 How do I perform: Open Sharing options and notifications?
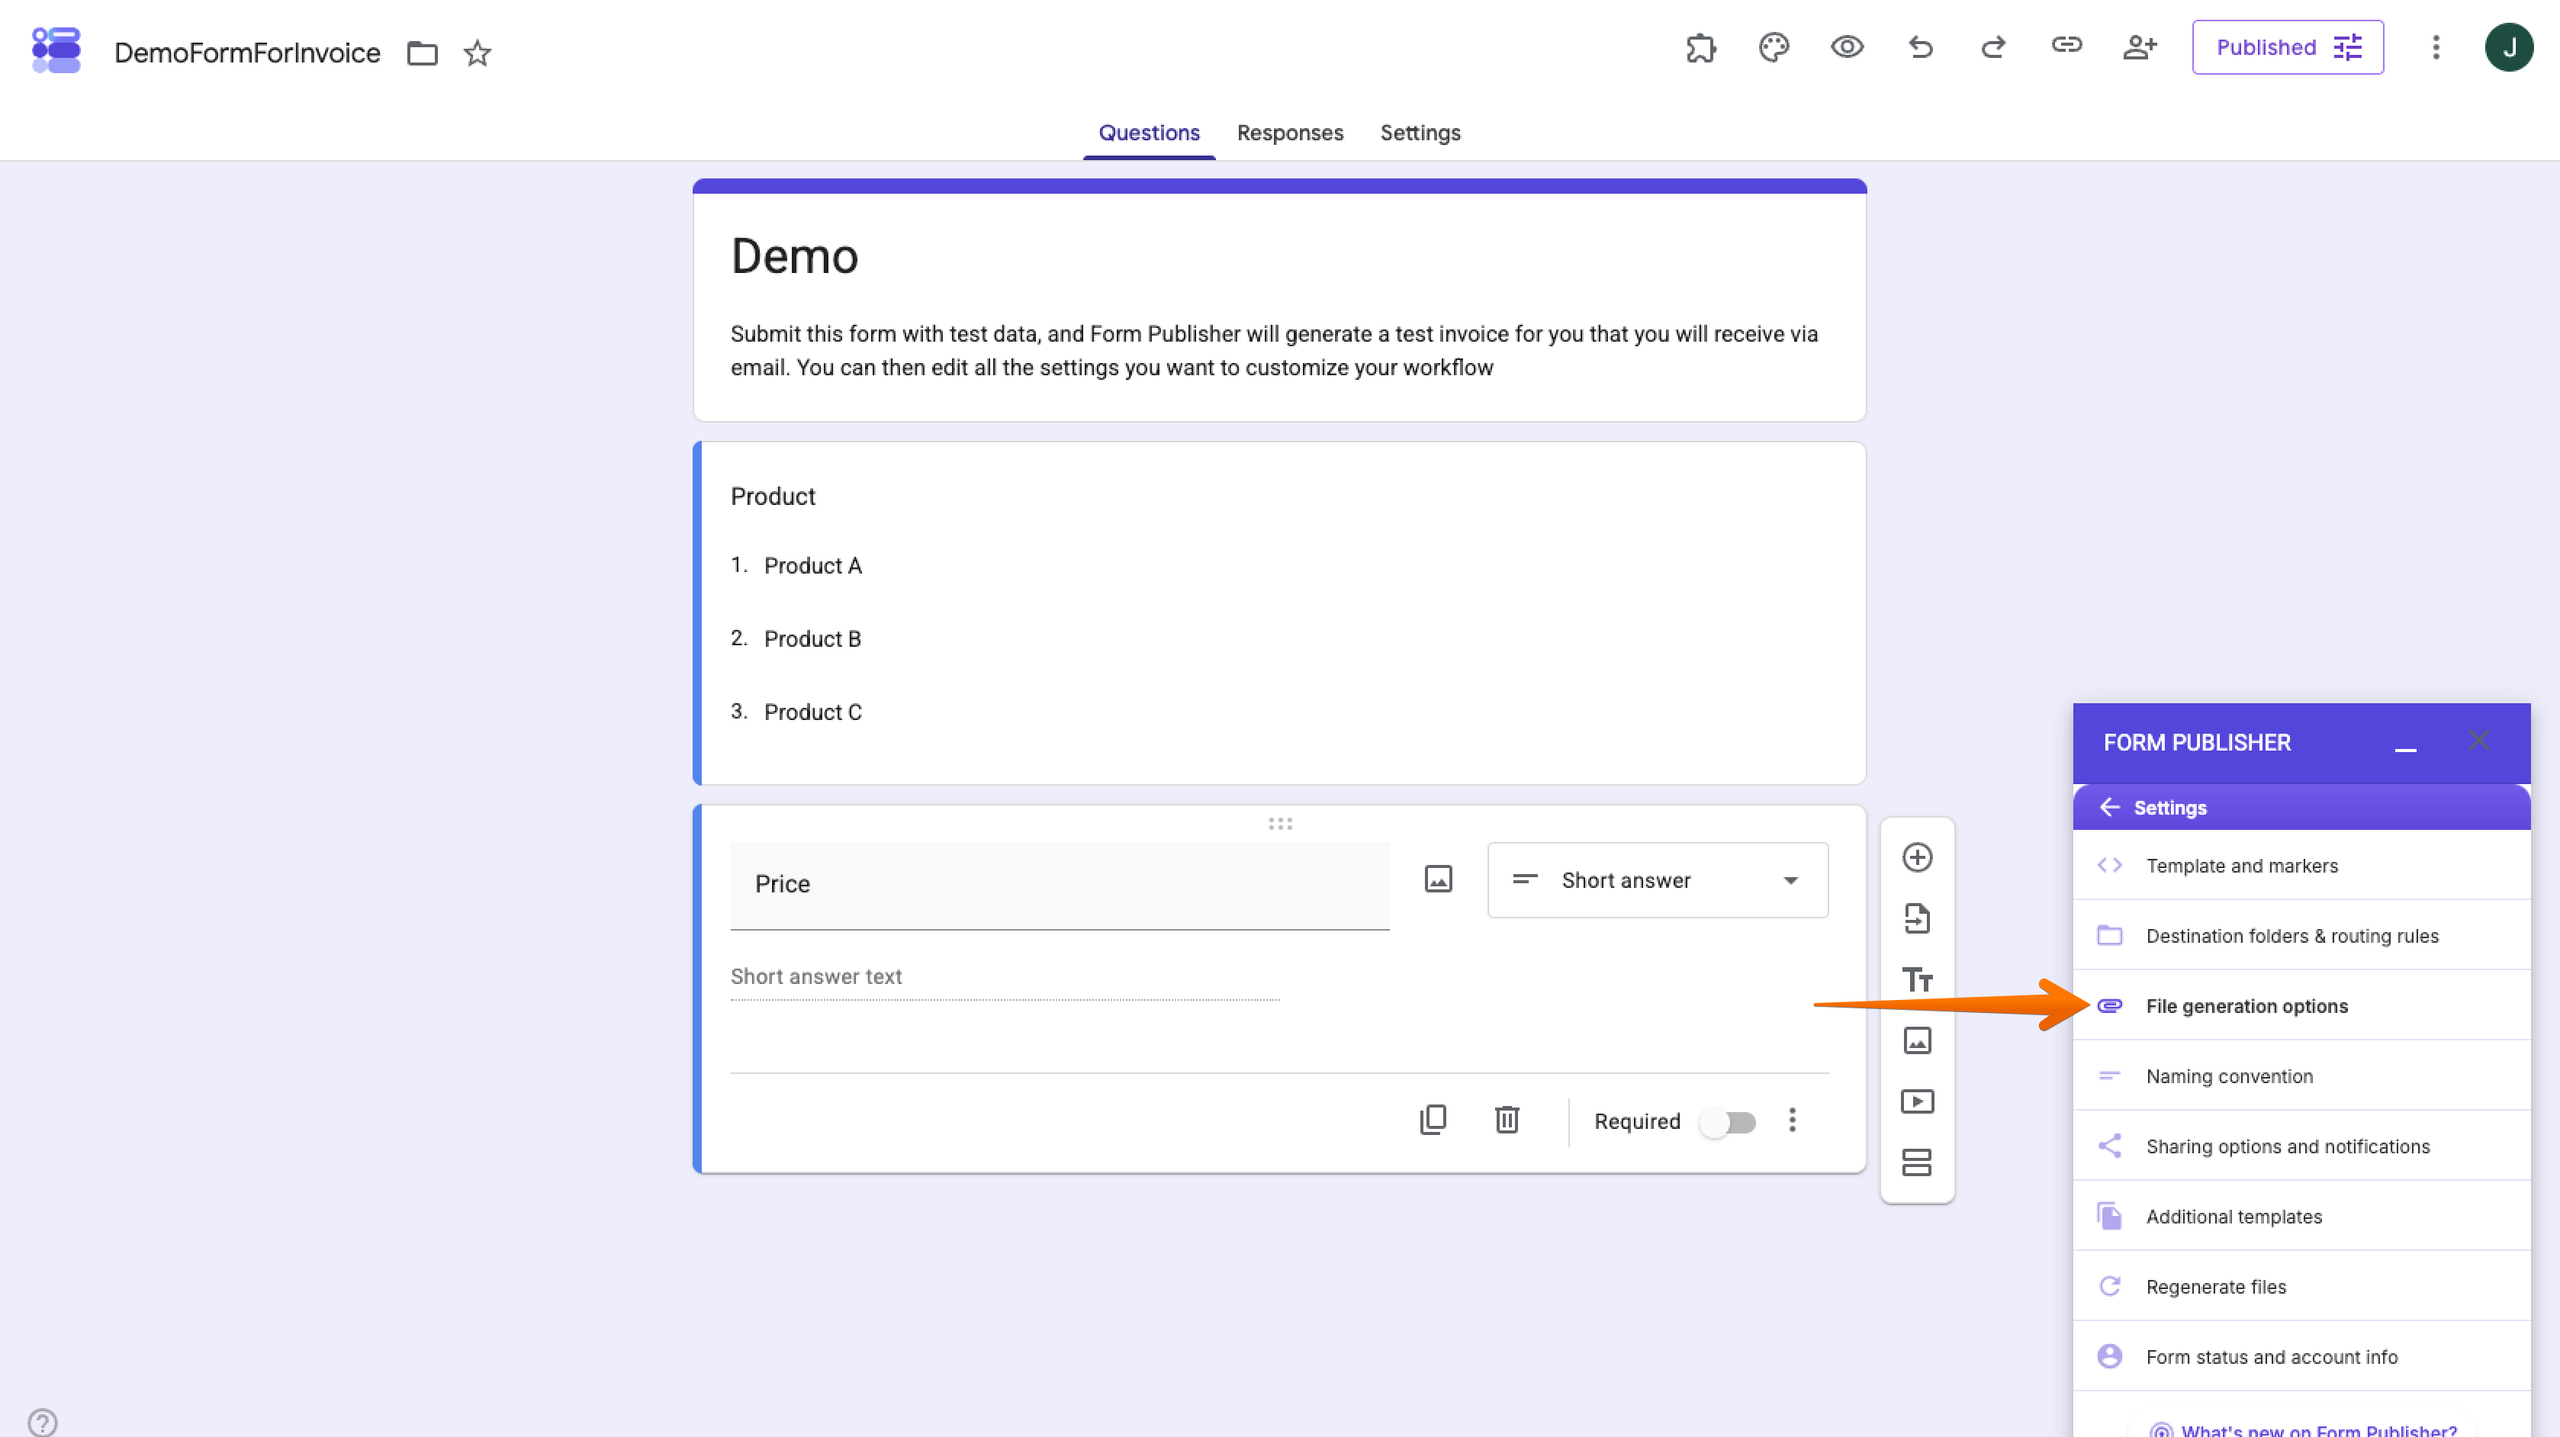[x=2301, y=1145]
